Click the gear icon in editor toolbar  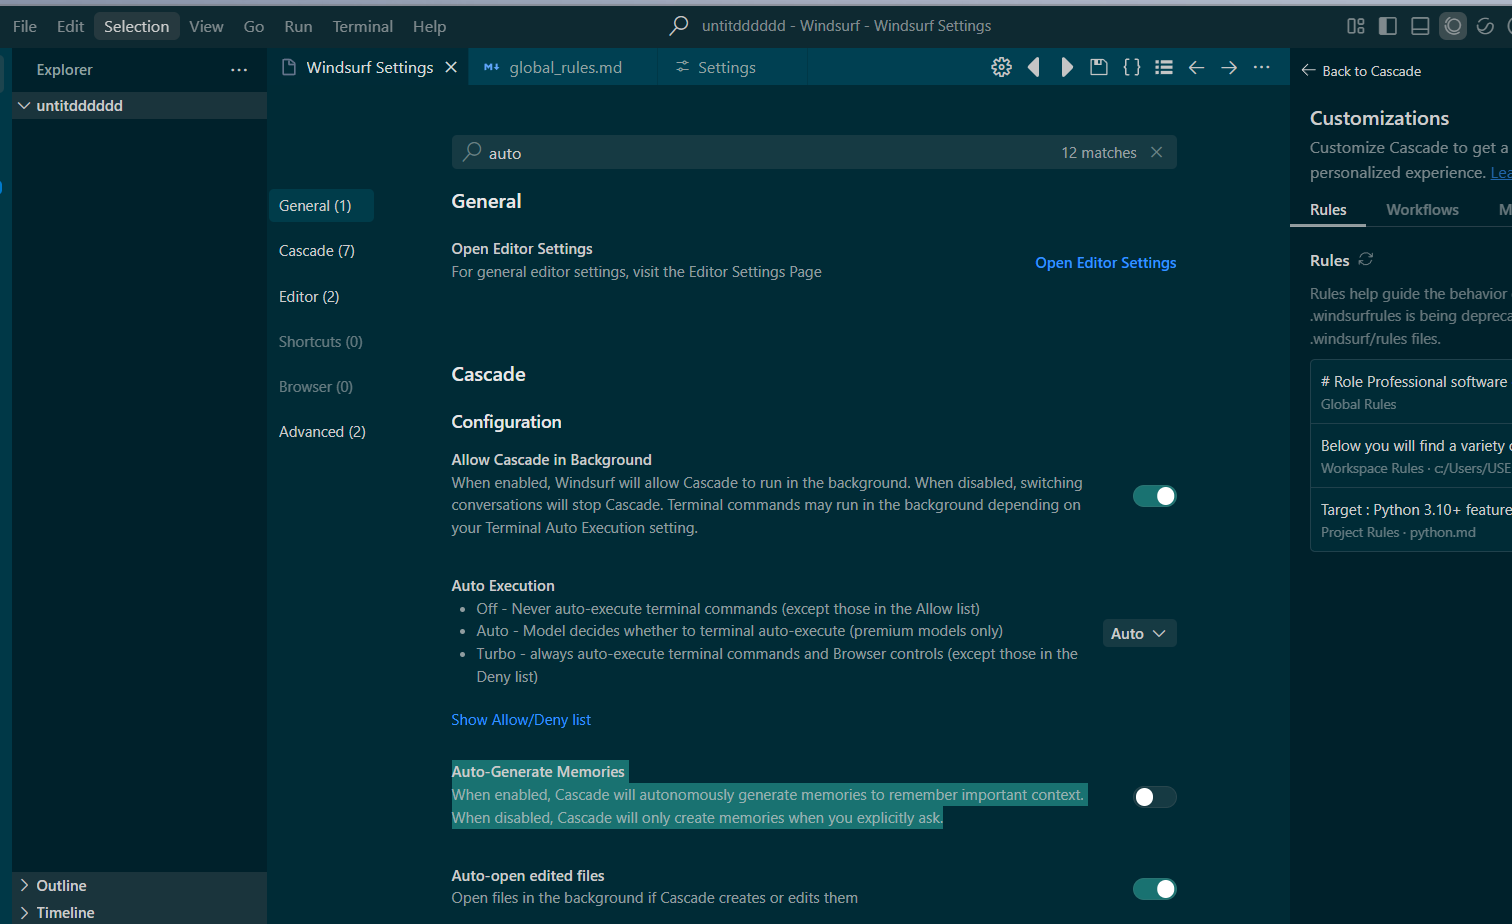[x=1001, y=67]
